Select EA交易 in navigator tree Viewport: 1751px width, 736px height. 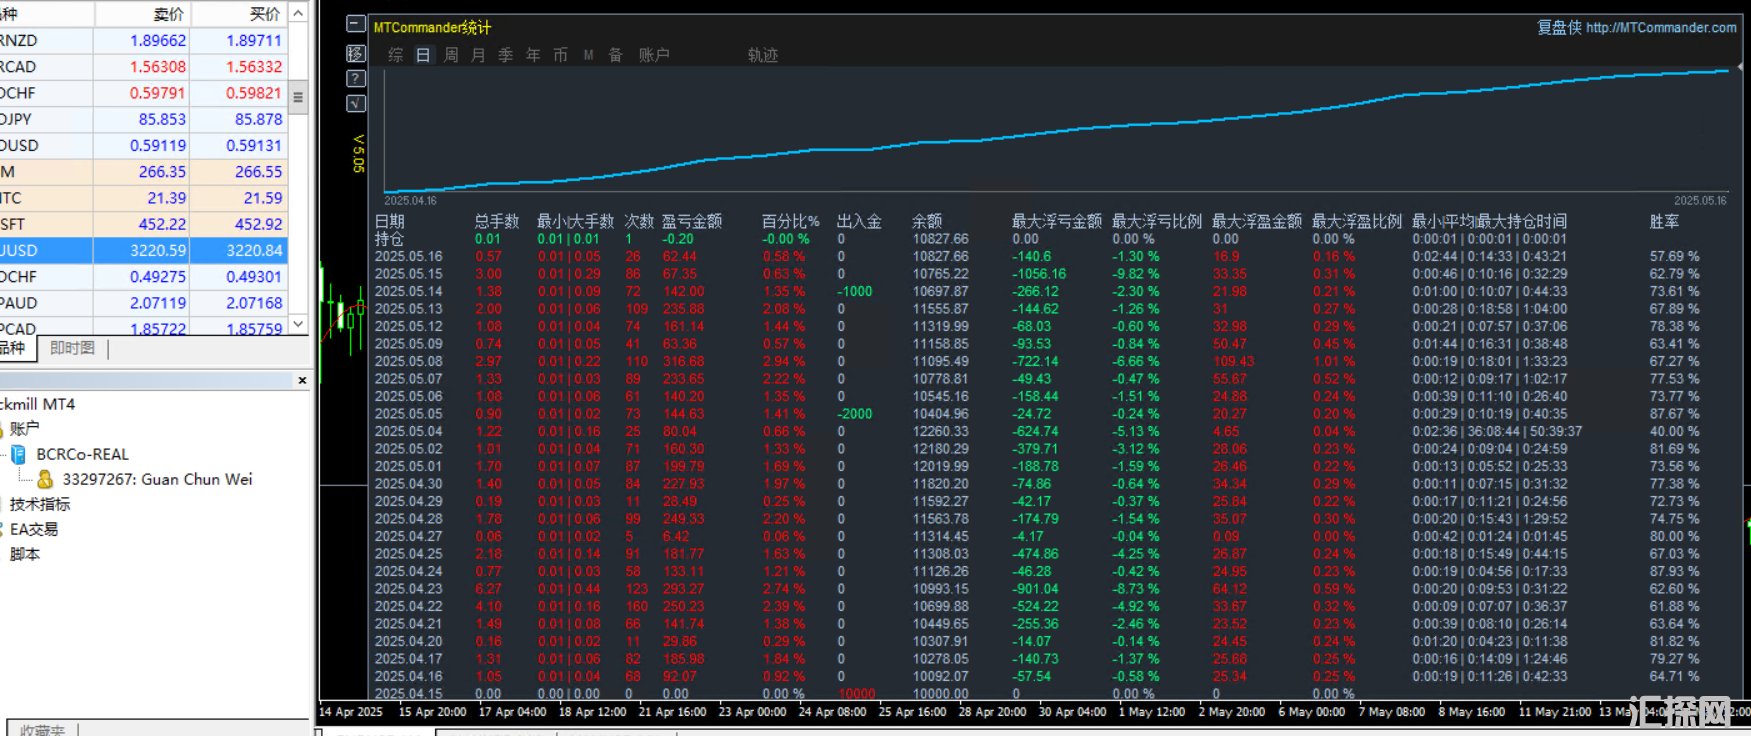click(34, 529)
